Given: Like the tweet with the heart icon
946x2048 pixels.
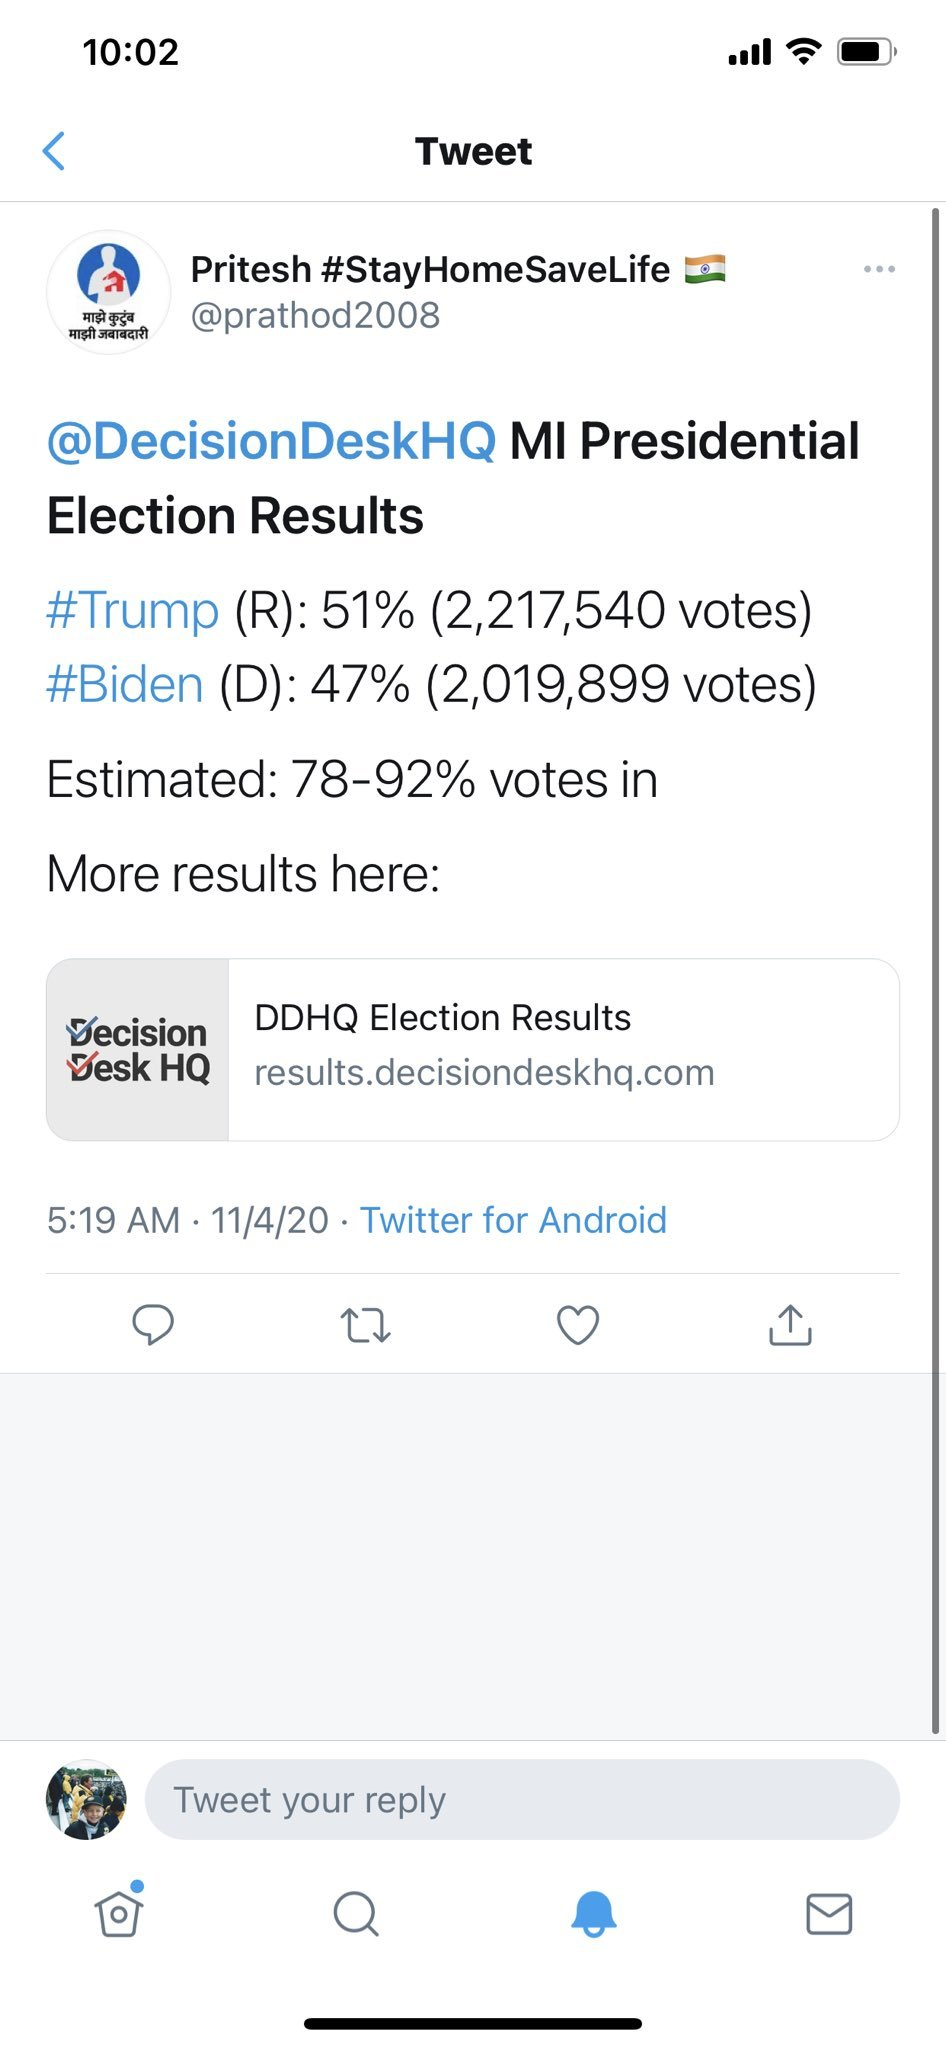Looking at the screenshot, I should [x=578, y=1325].
